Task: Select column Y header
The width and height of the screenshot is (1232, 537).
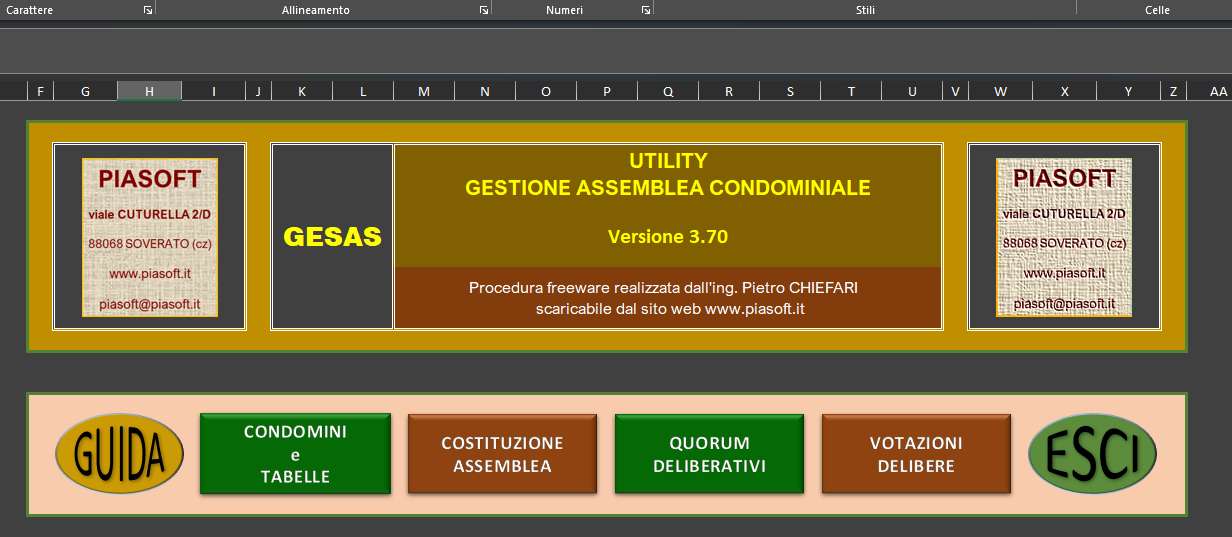Action: tap(1128, 91)
